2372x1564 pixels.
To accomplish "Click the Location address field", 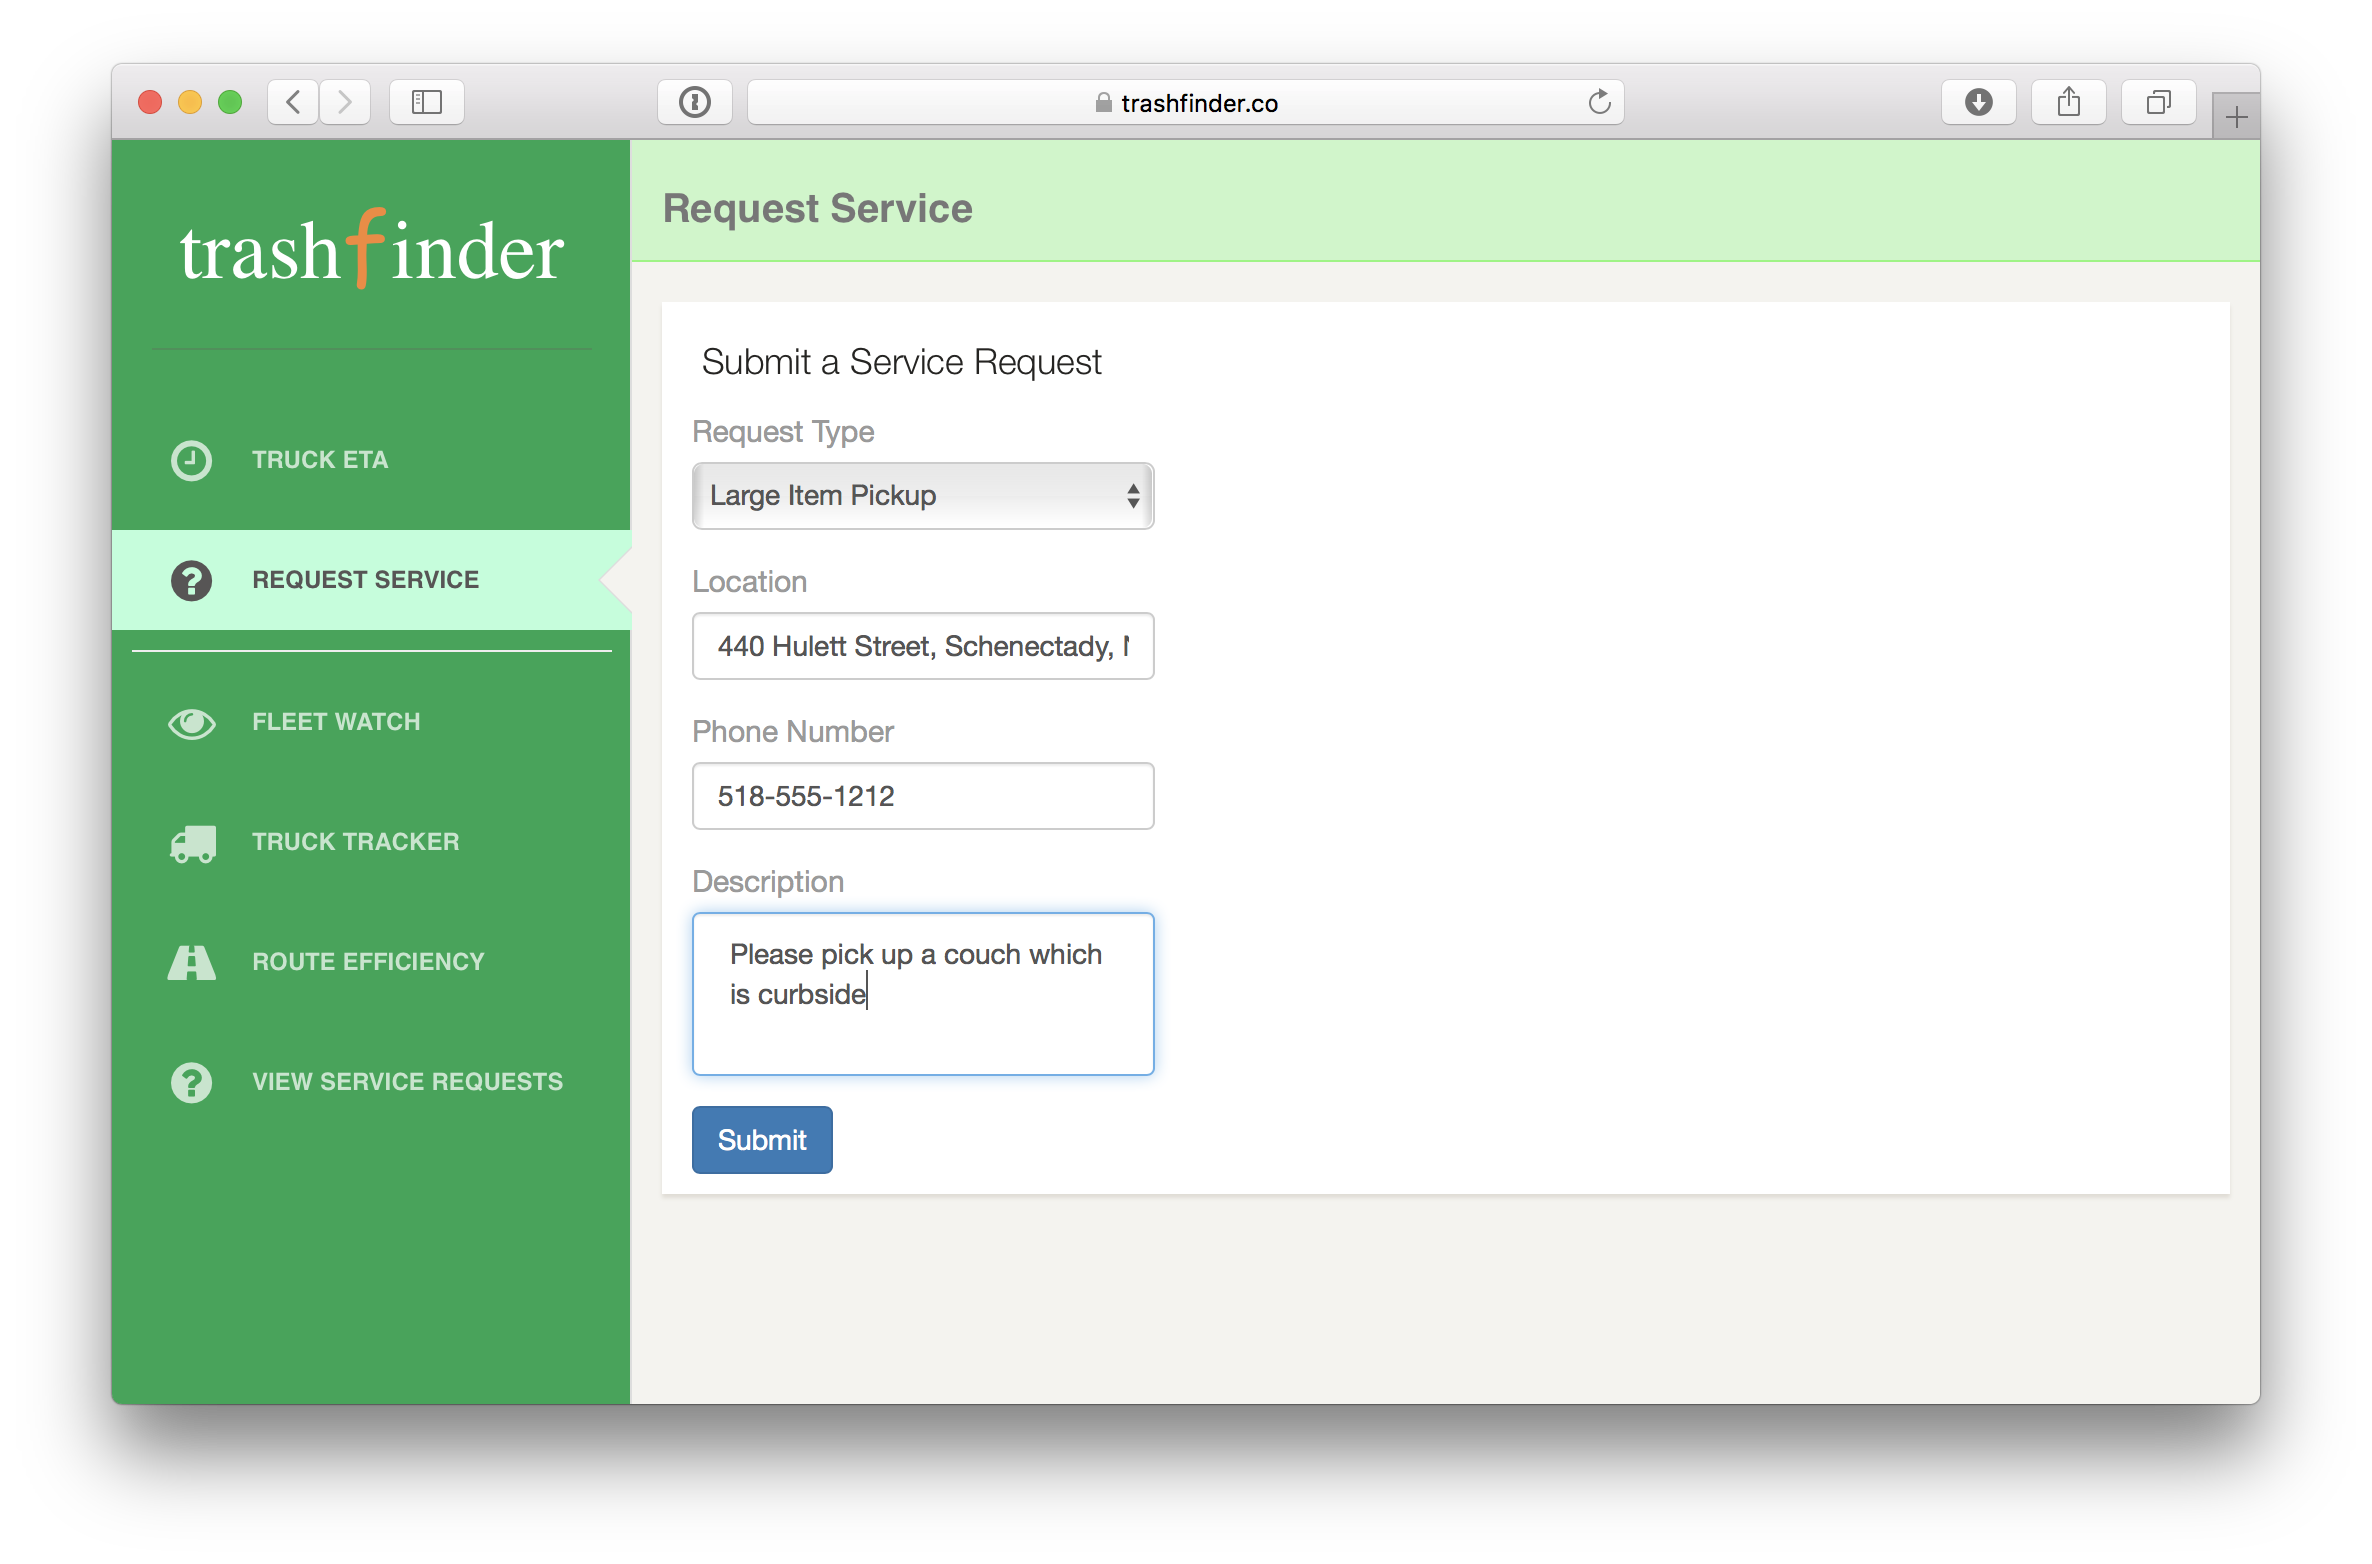I will [922, 646].
